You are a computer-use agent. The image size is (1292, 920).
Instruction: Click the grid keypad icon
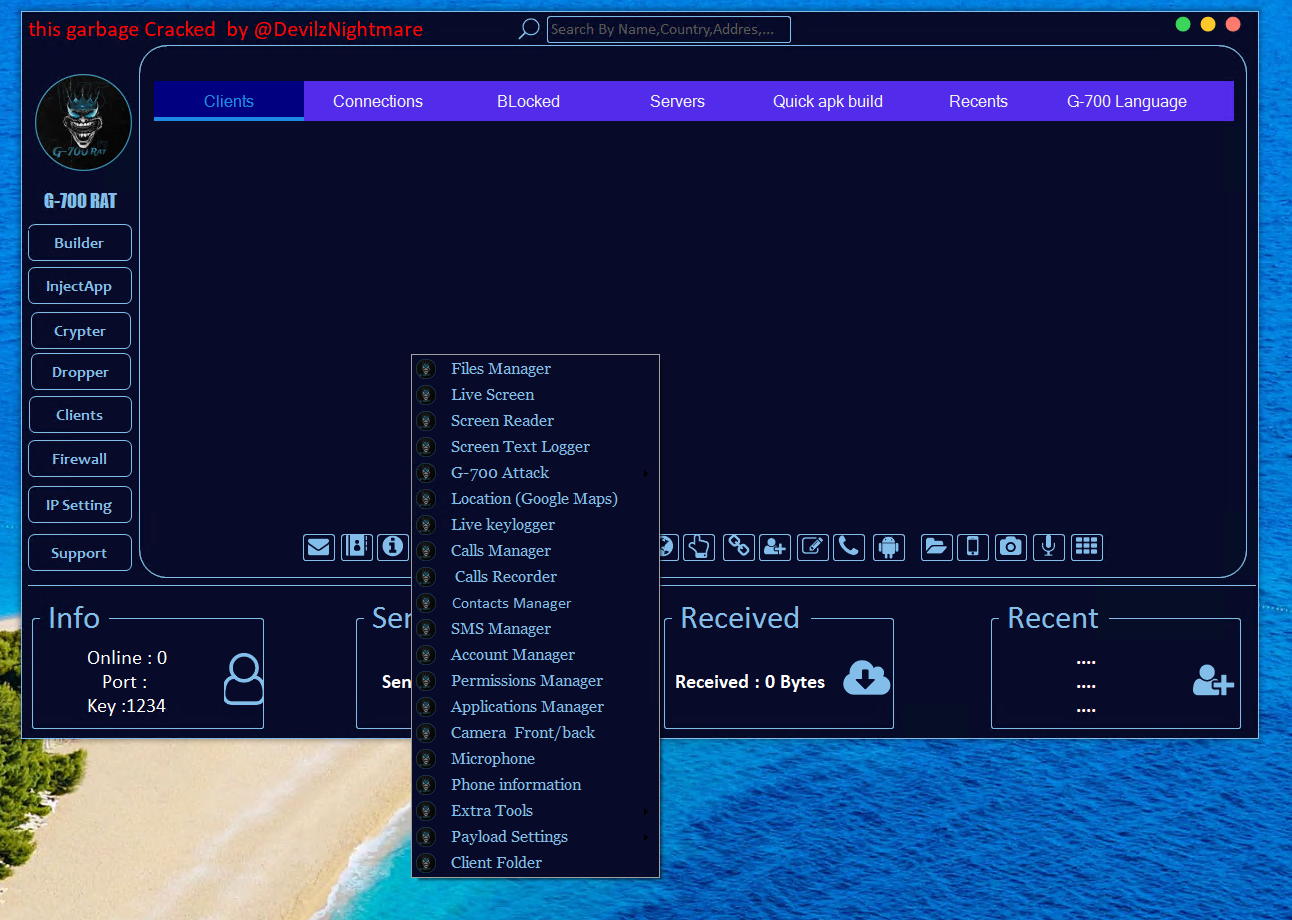(x=1086, y=547)
